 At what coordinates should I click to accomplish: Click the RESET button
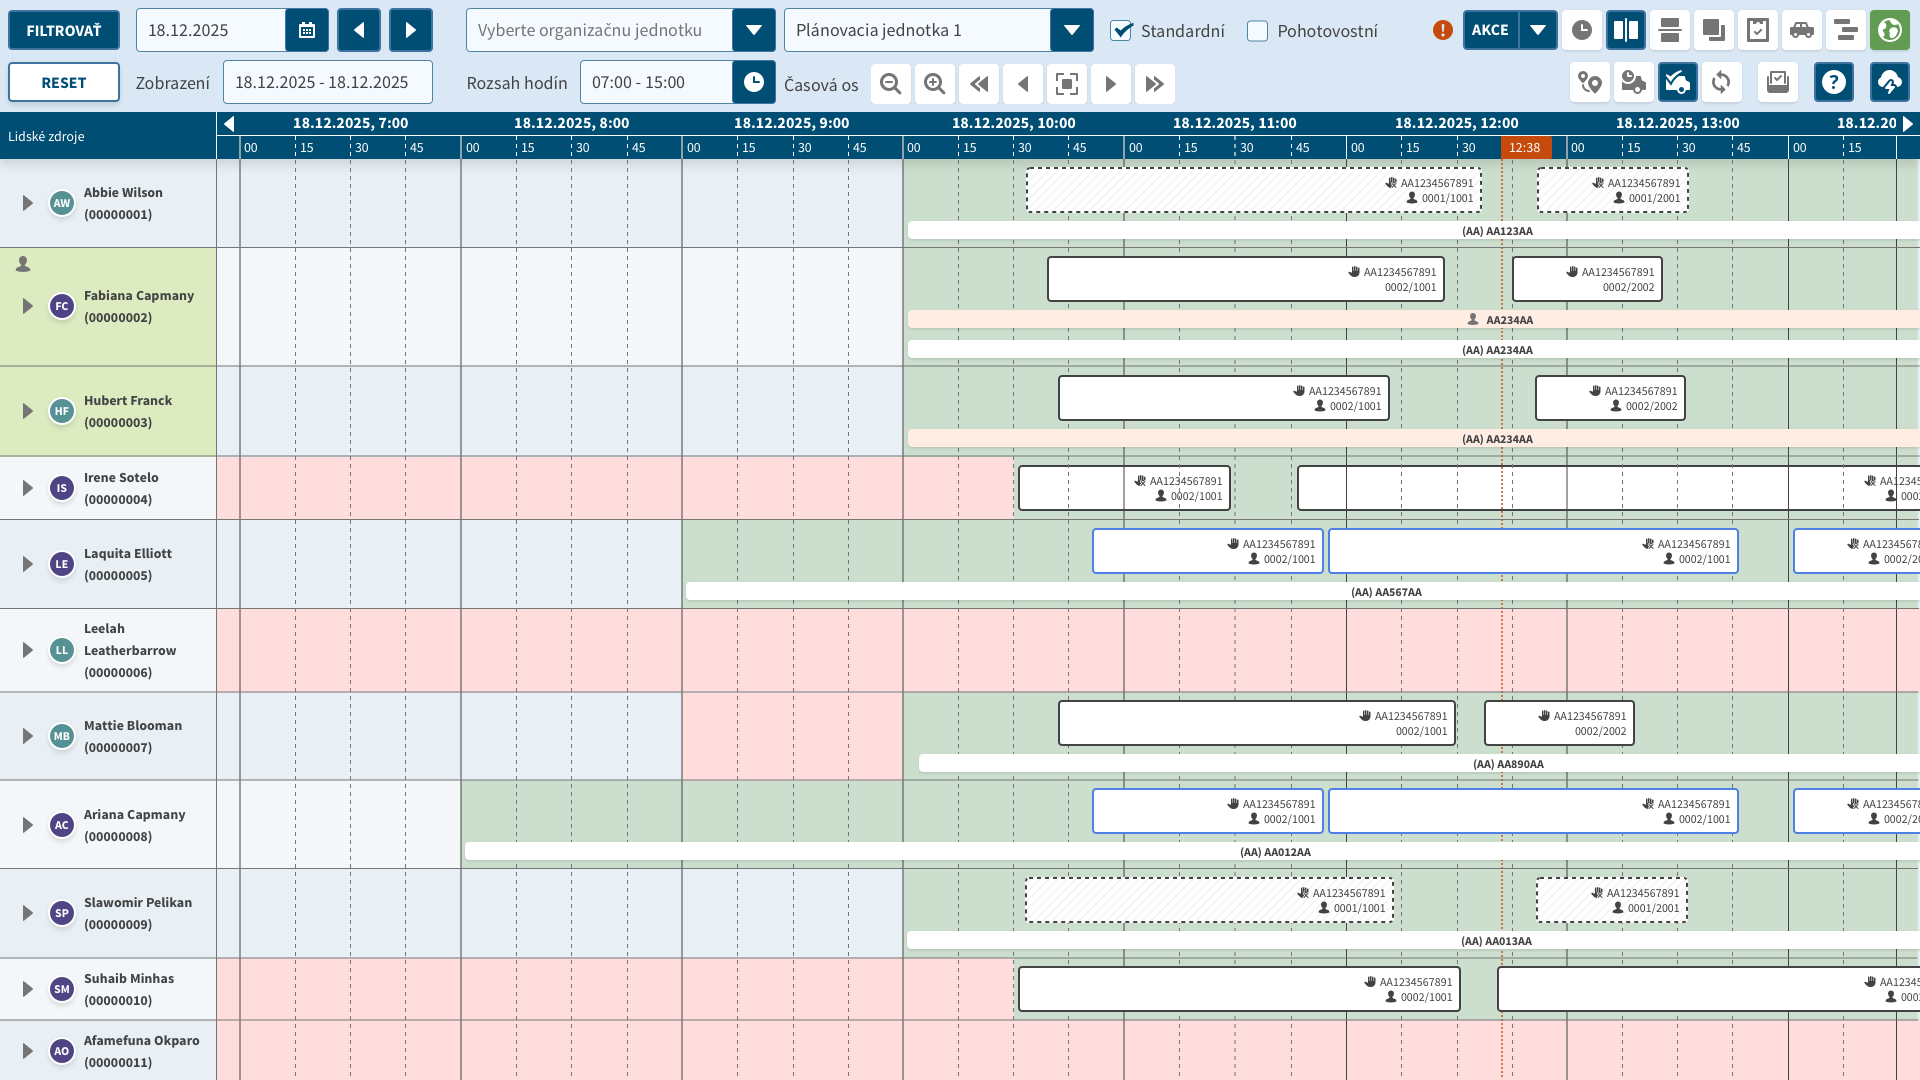tap(64, 83)
